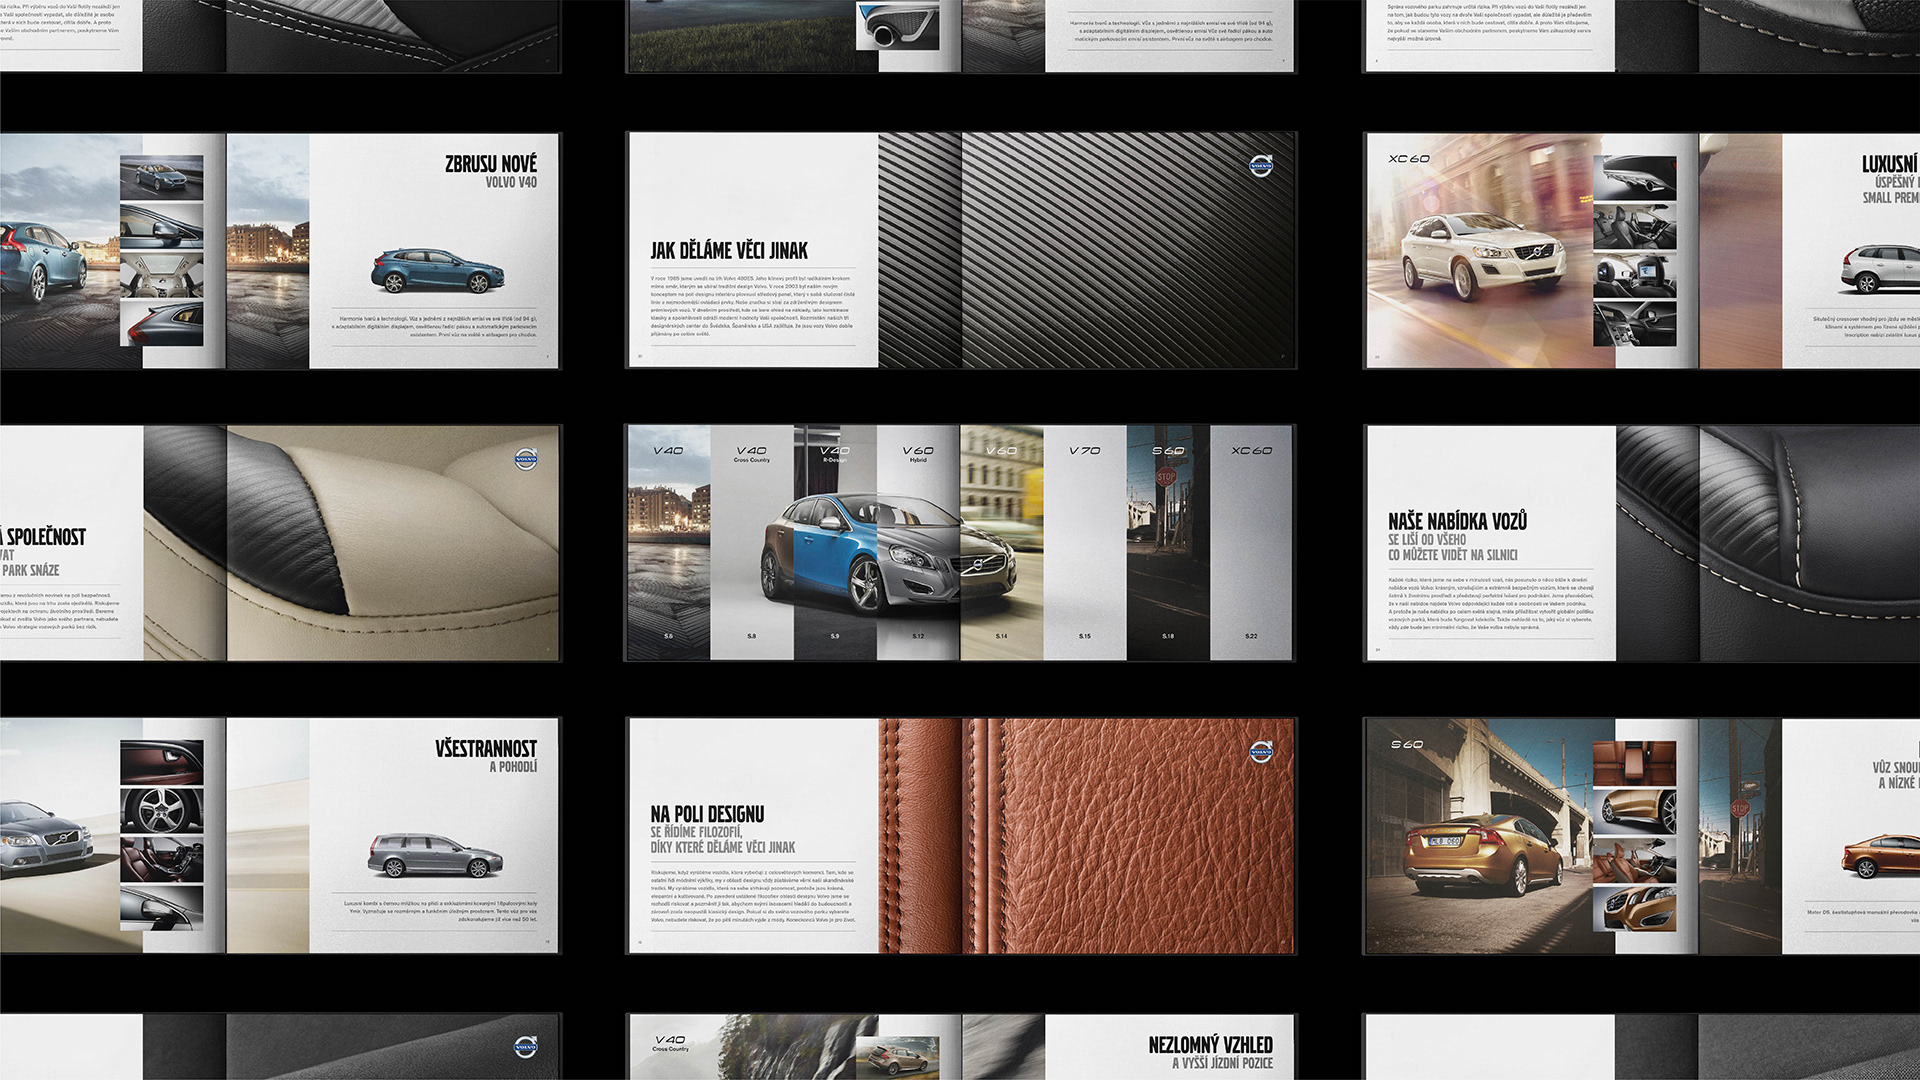Click the 'V60 Hybrid' model label

click(x=918, y=454)
